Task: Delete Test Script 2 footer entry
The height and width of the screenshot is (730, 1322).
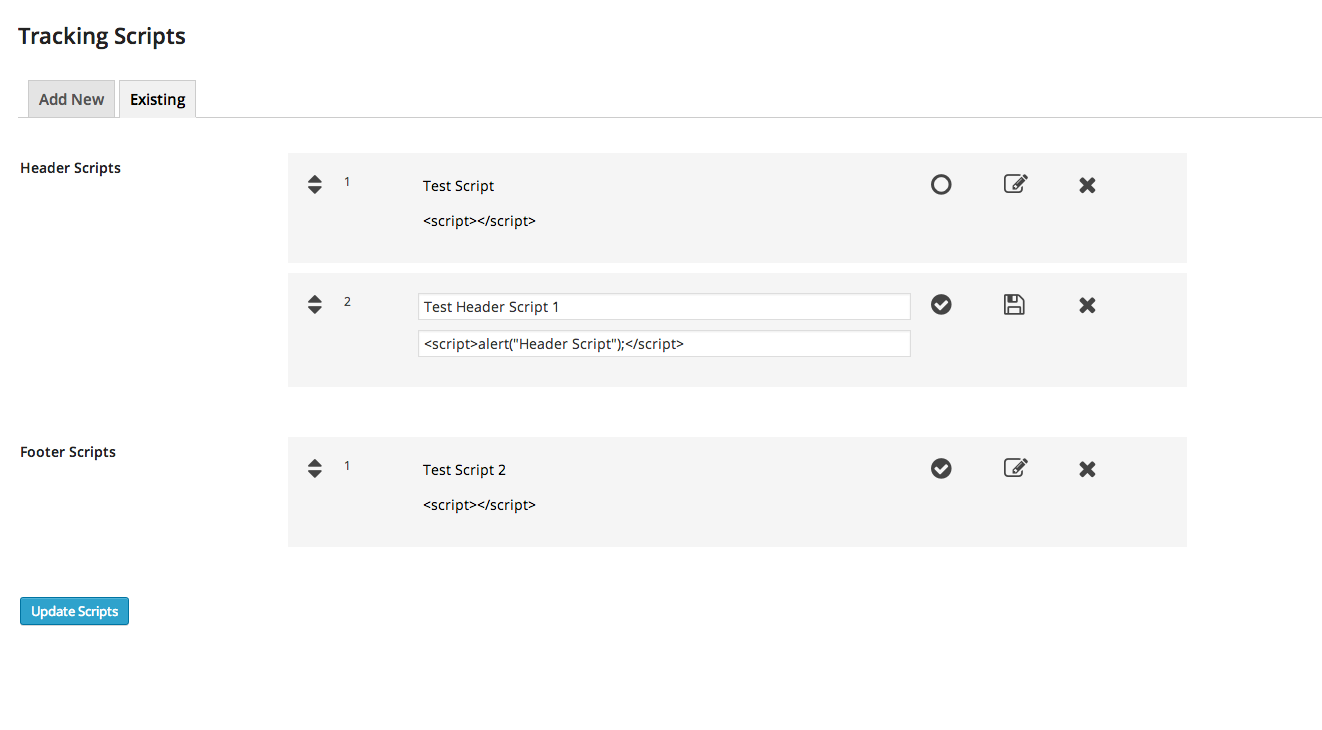Action: coord(1087,469)
